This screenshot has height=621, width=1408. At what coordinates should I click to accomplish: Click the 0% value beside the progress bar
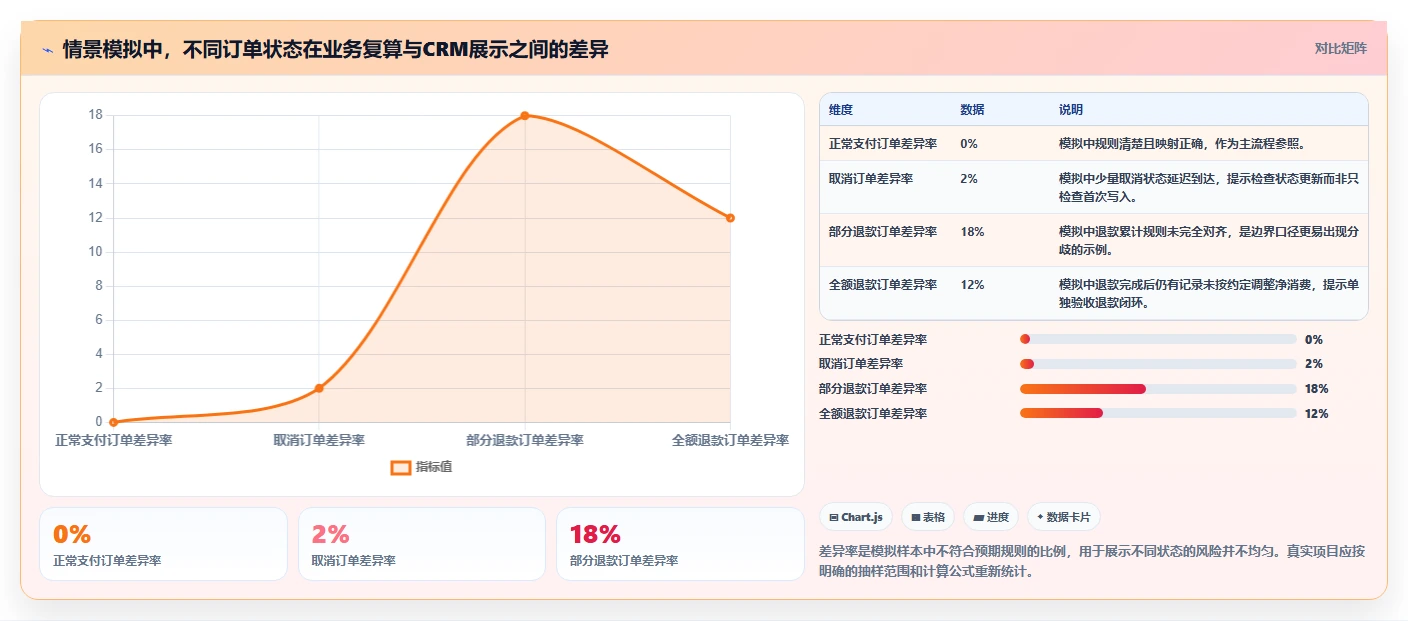(1314, 340)
